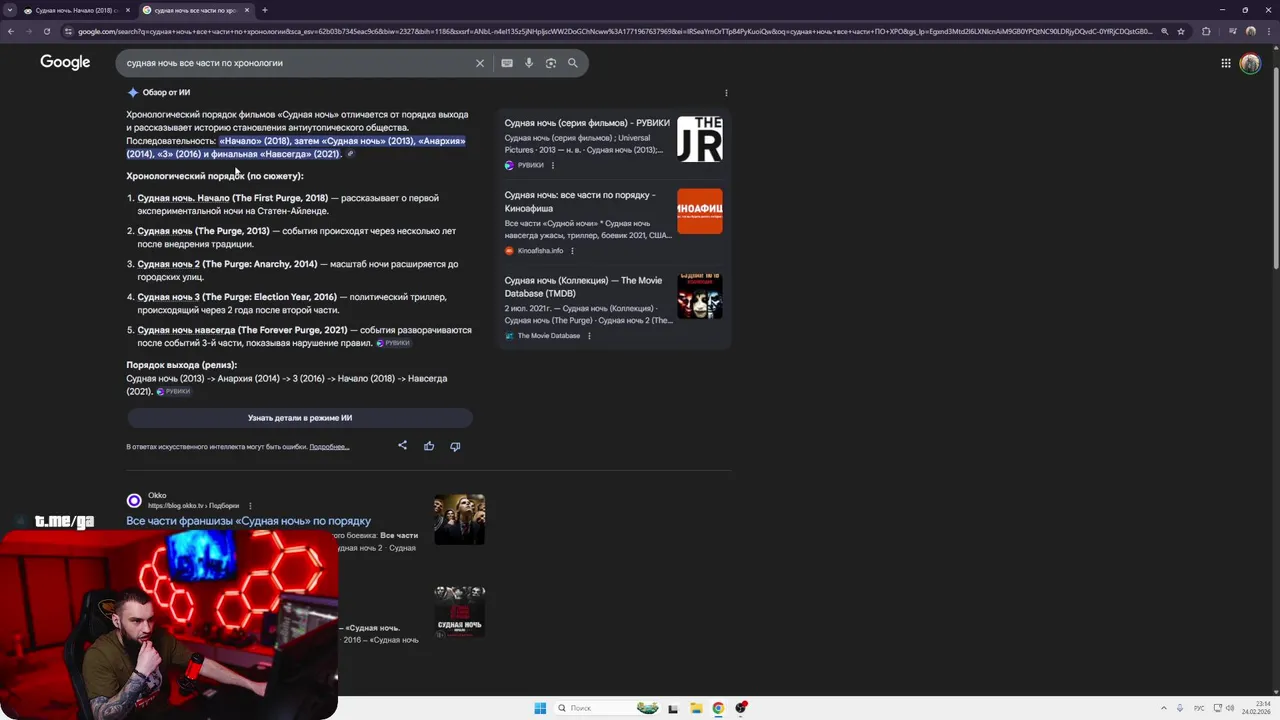The width and height of the screenshot is (1280, 720).
Task: Open more options for the РУВИКИ source
Action: click(x=553, y=165)
